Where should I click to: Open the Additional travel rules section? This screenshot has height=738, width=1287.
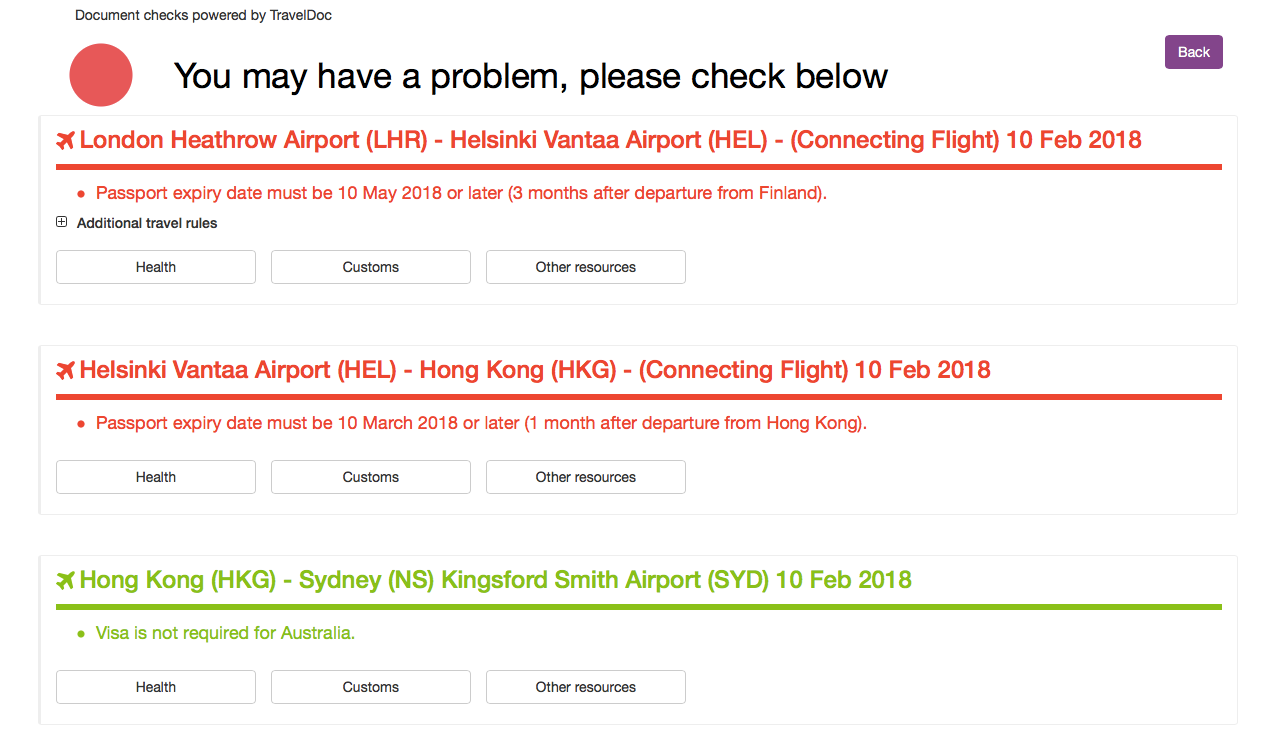147,223
